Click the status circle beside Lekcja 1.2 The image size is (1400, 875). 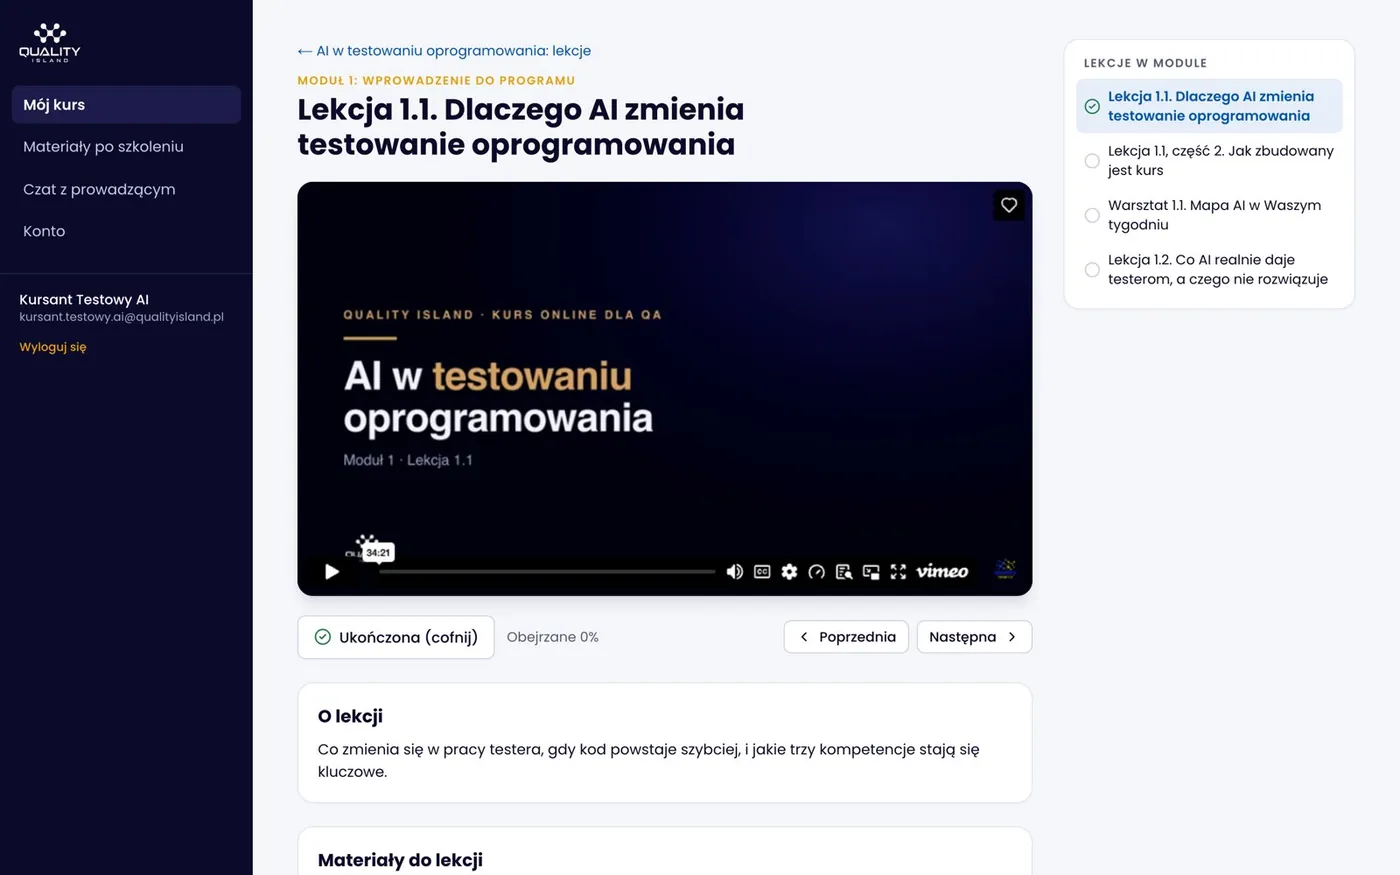(x=1092, y=269)
